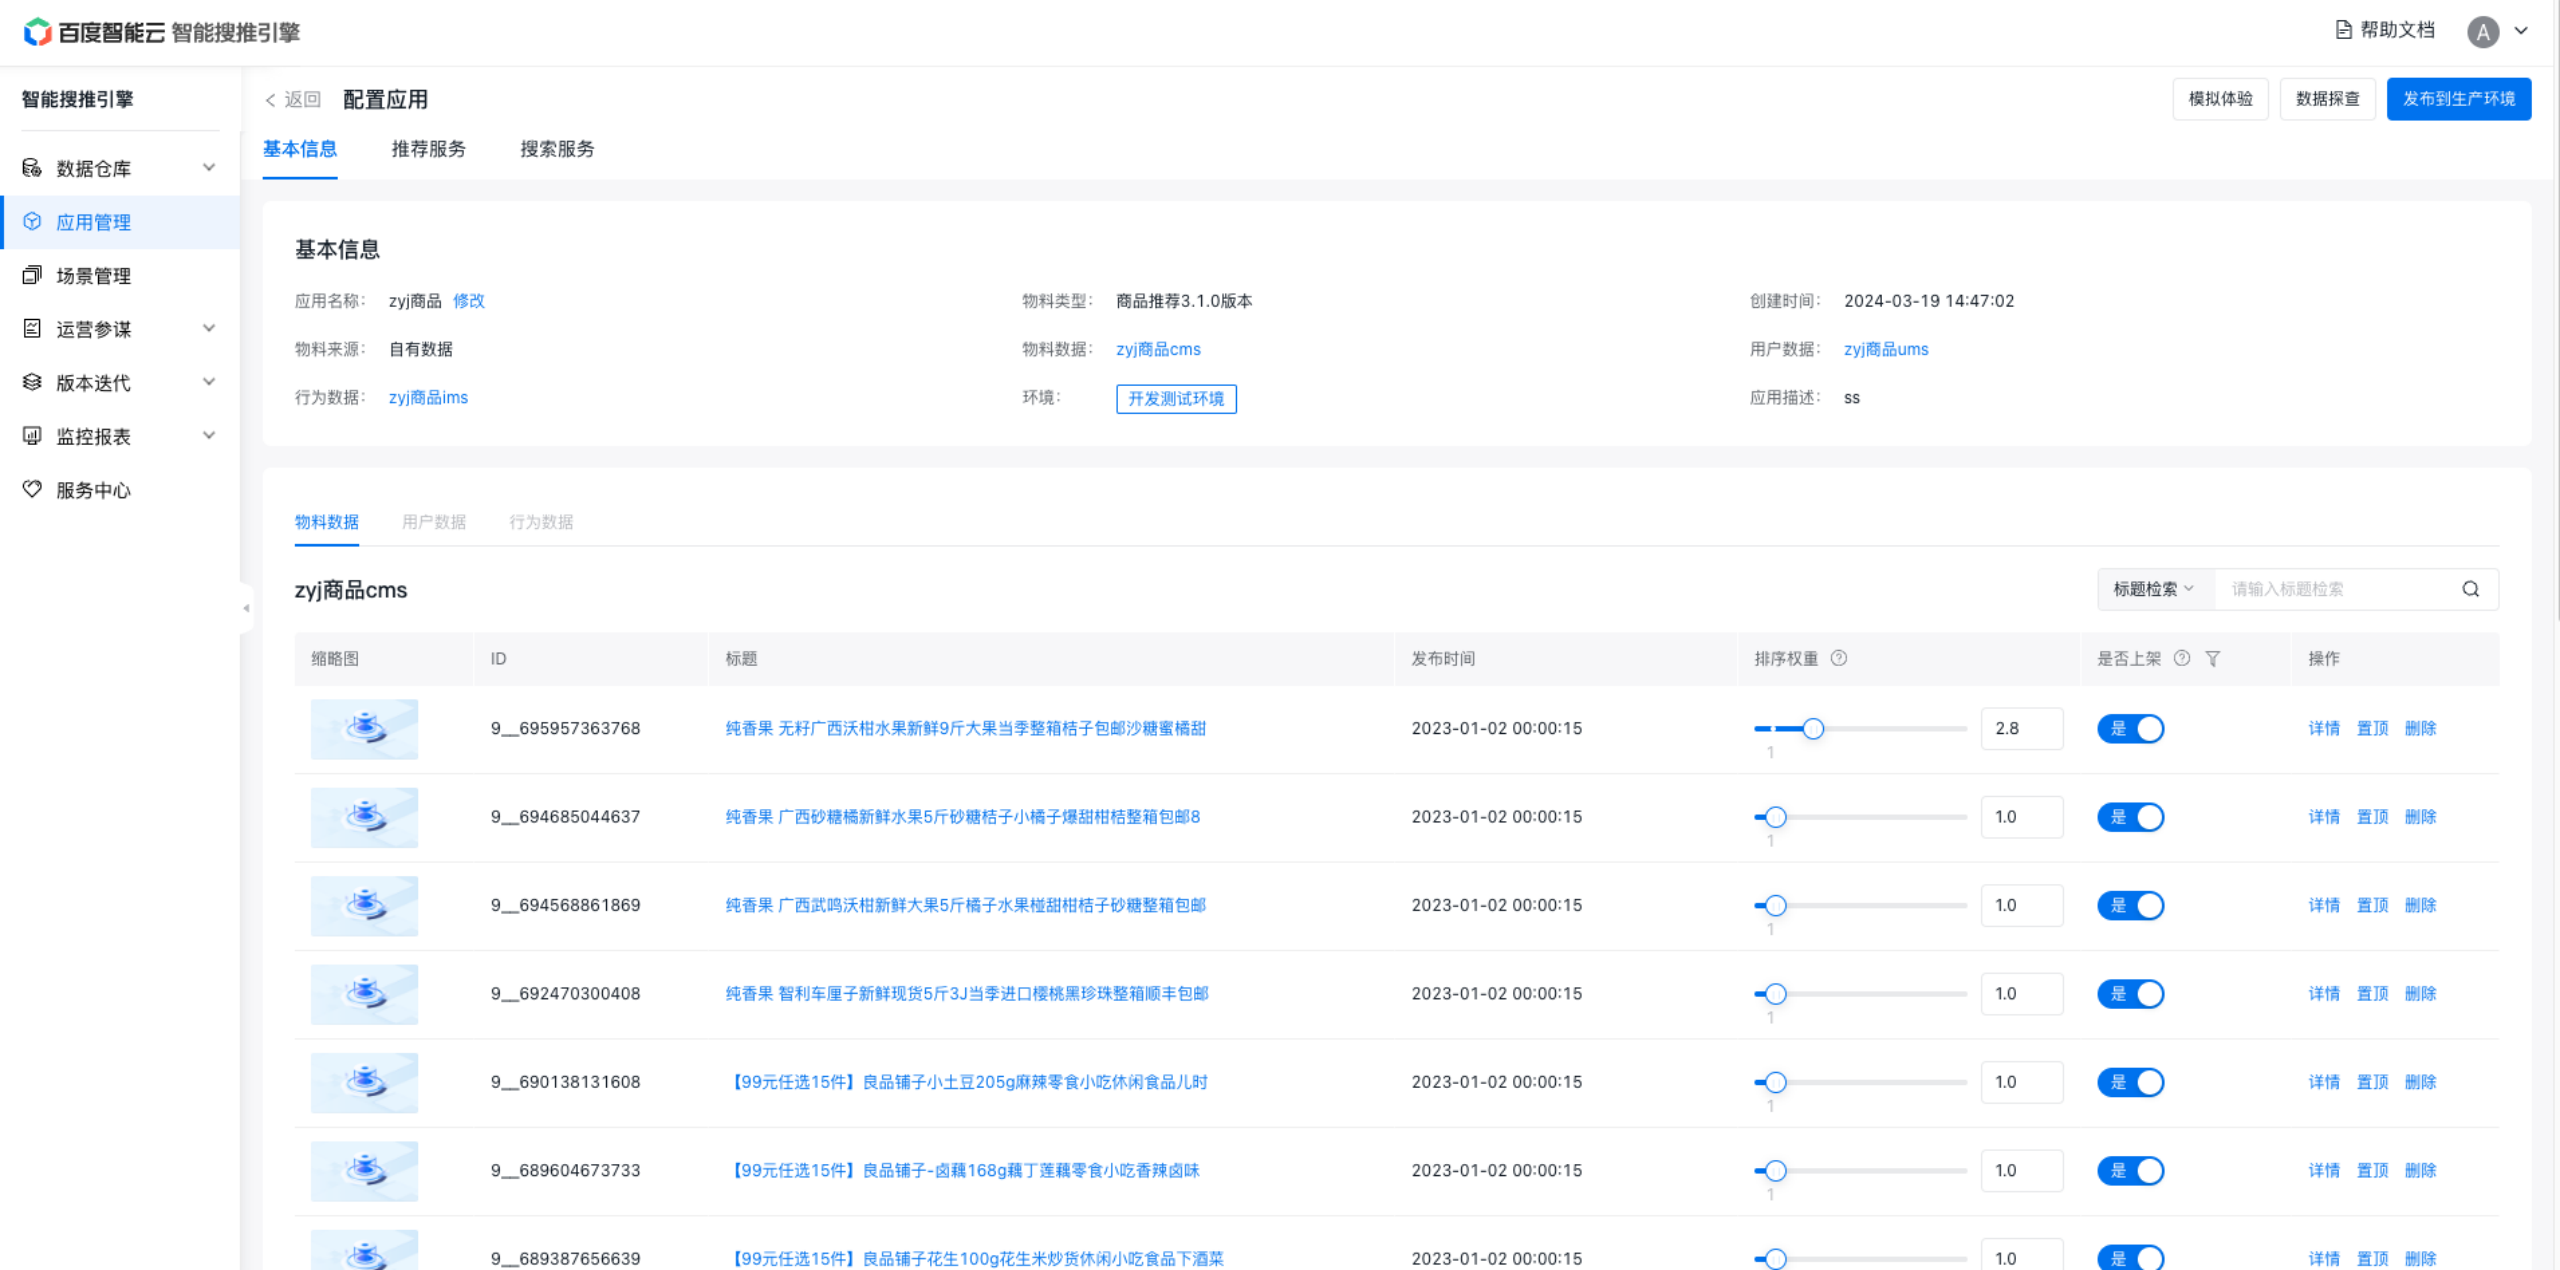Screen dimensions: 2560x1270
Task: Click 删除 for item 9__689604673733
Action: [x=2420, y=1170]
